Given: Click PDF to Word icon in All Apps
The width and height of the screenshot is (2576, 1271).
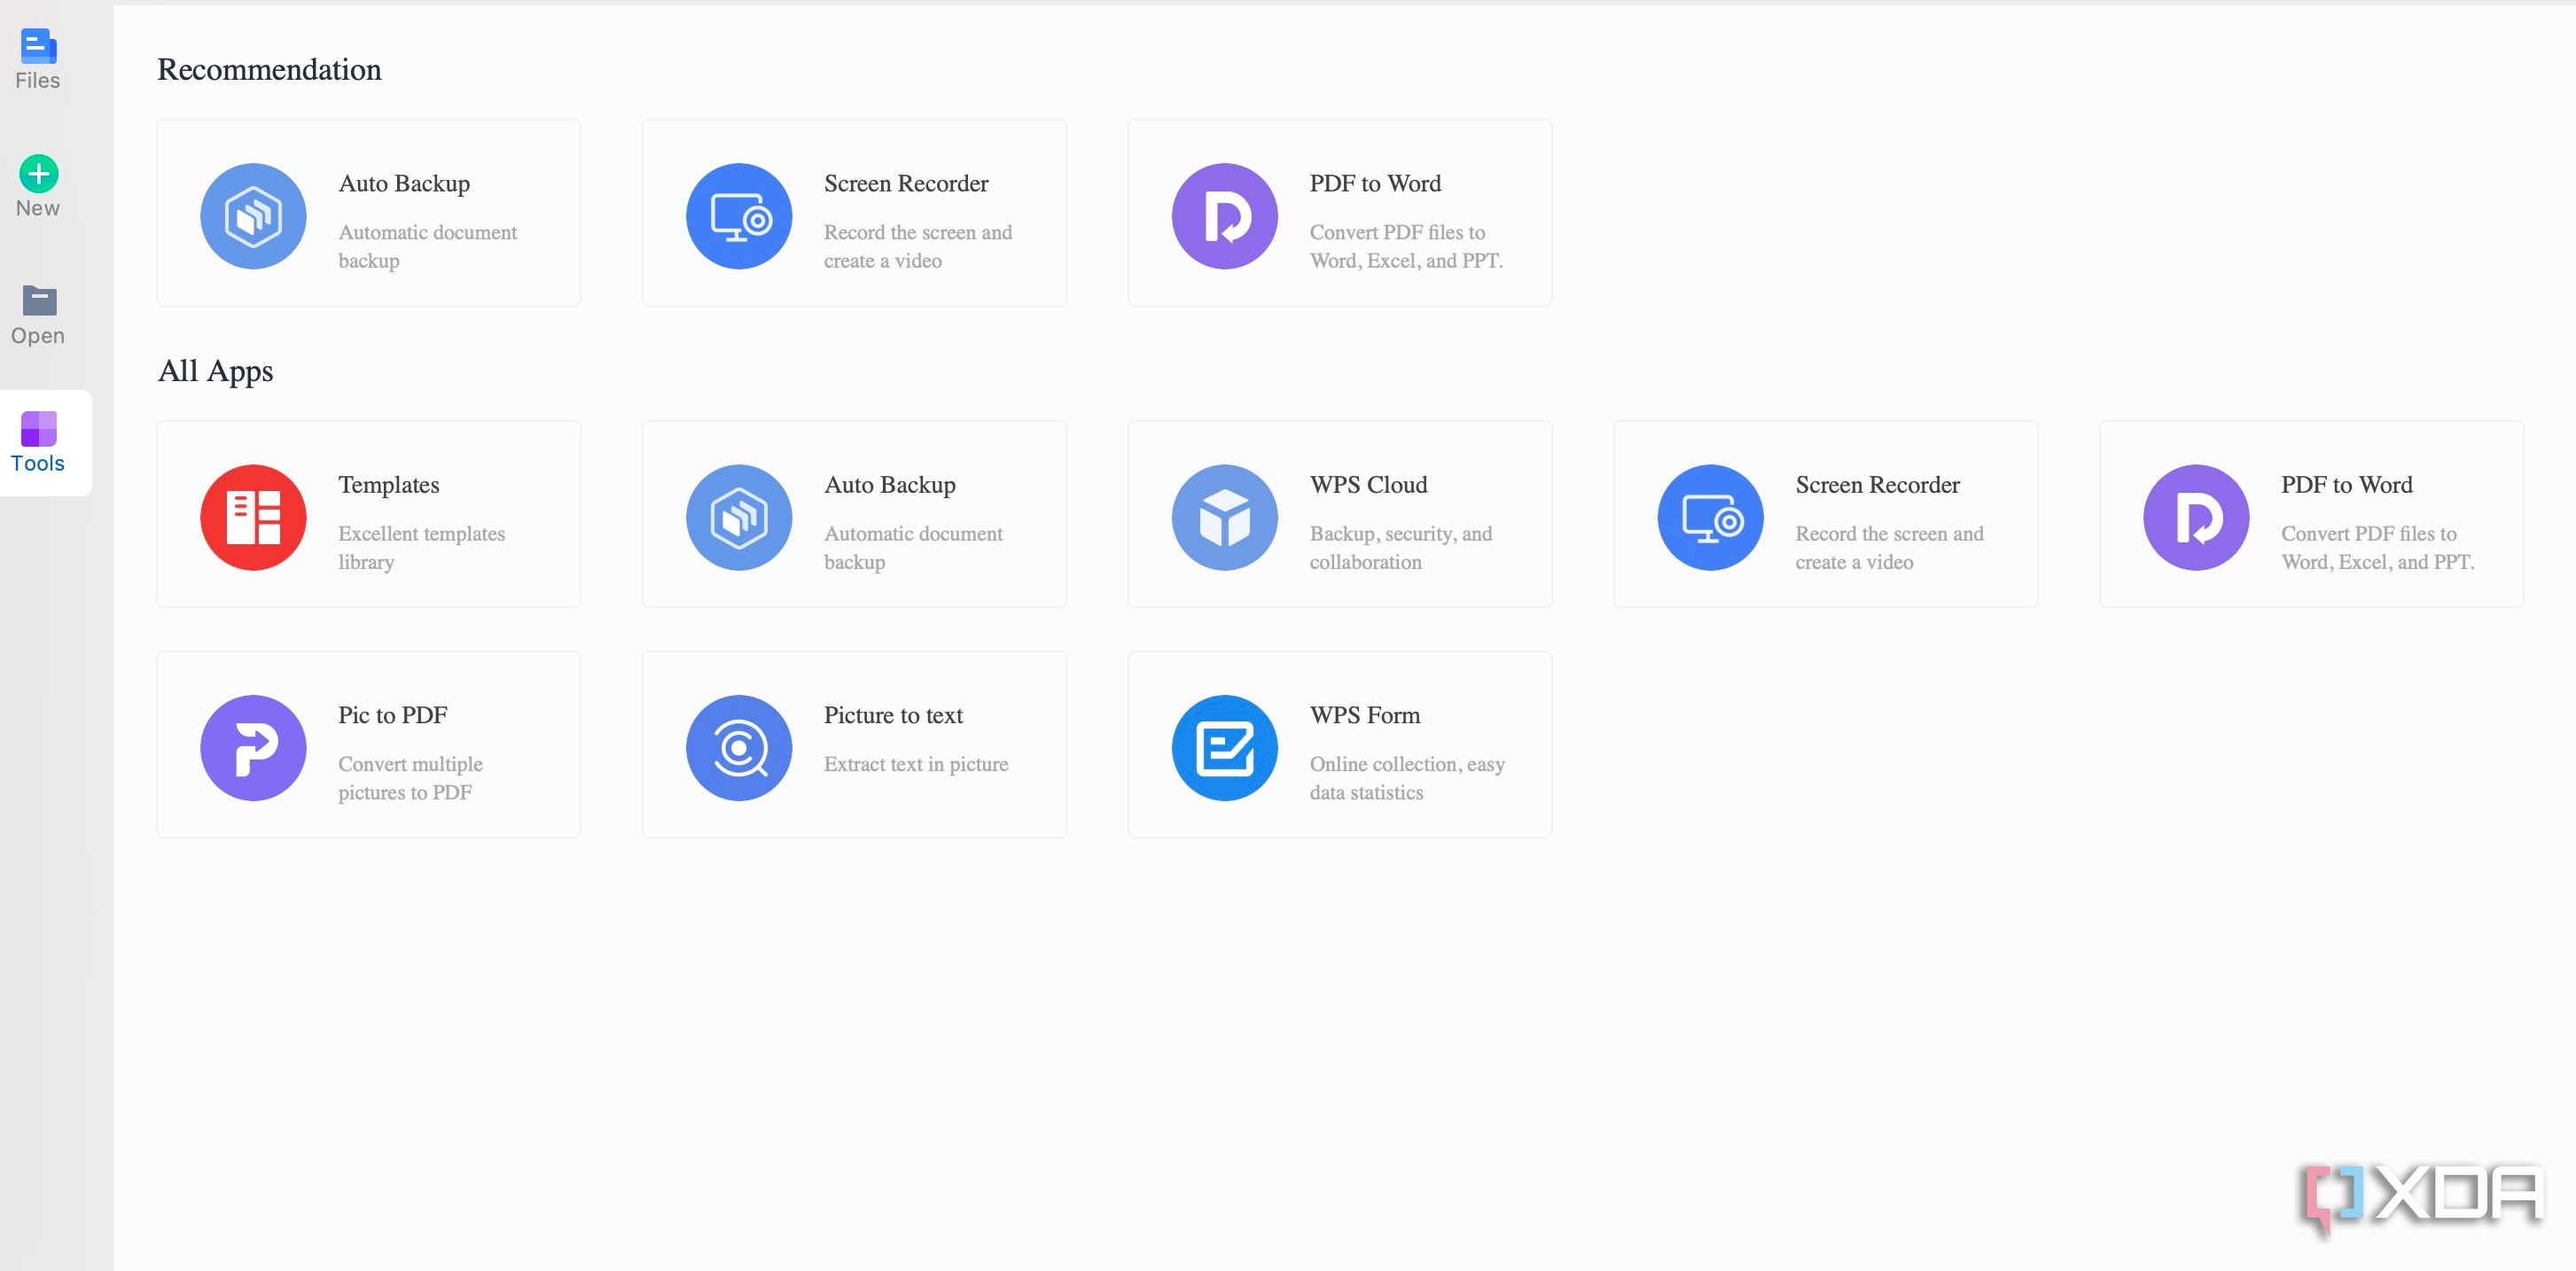Looking at the screenshot, I should tap(2196, 517).
